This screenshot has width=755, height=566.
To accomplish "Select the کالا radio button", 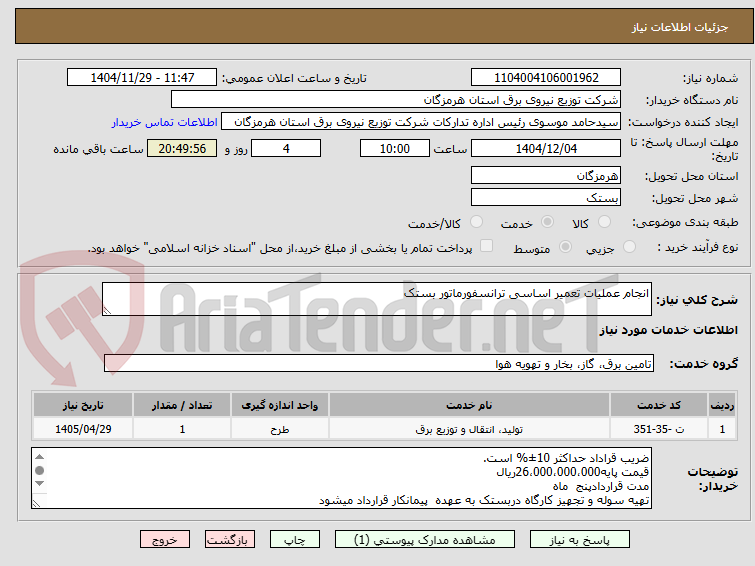I will [604, 222].
